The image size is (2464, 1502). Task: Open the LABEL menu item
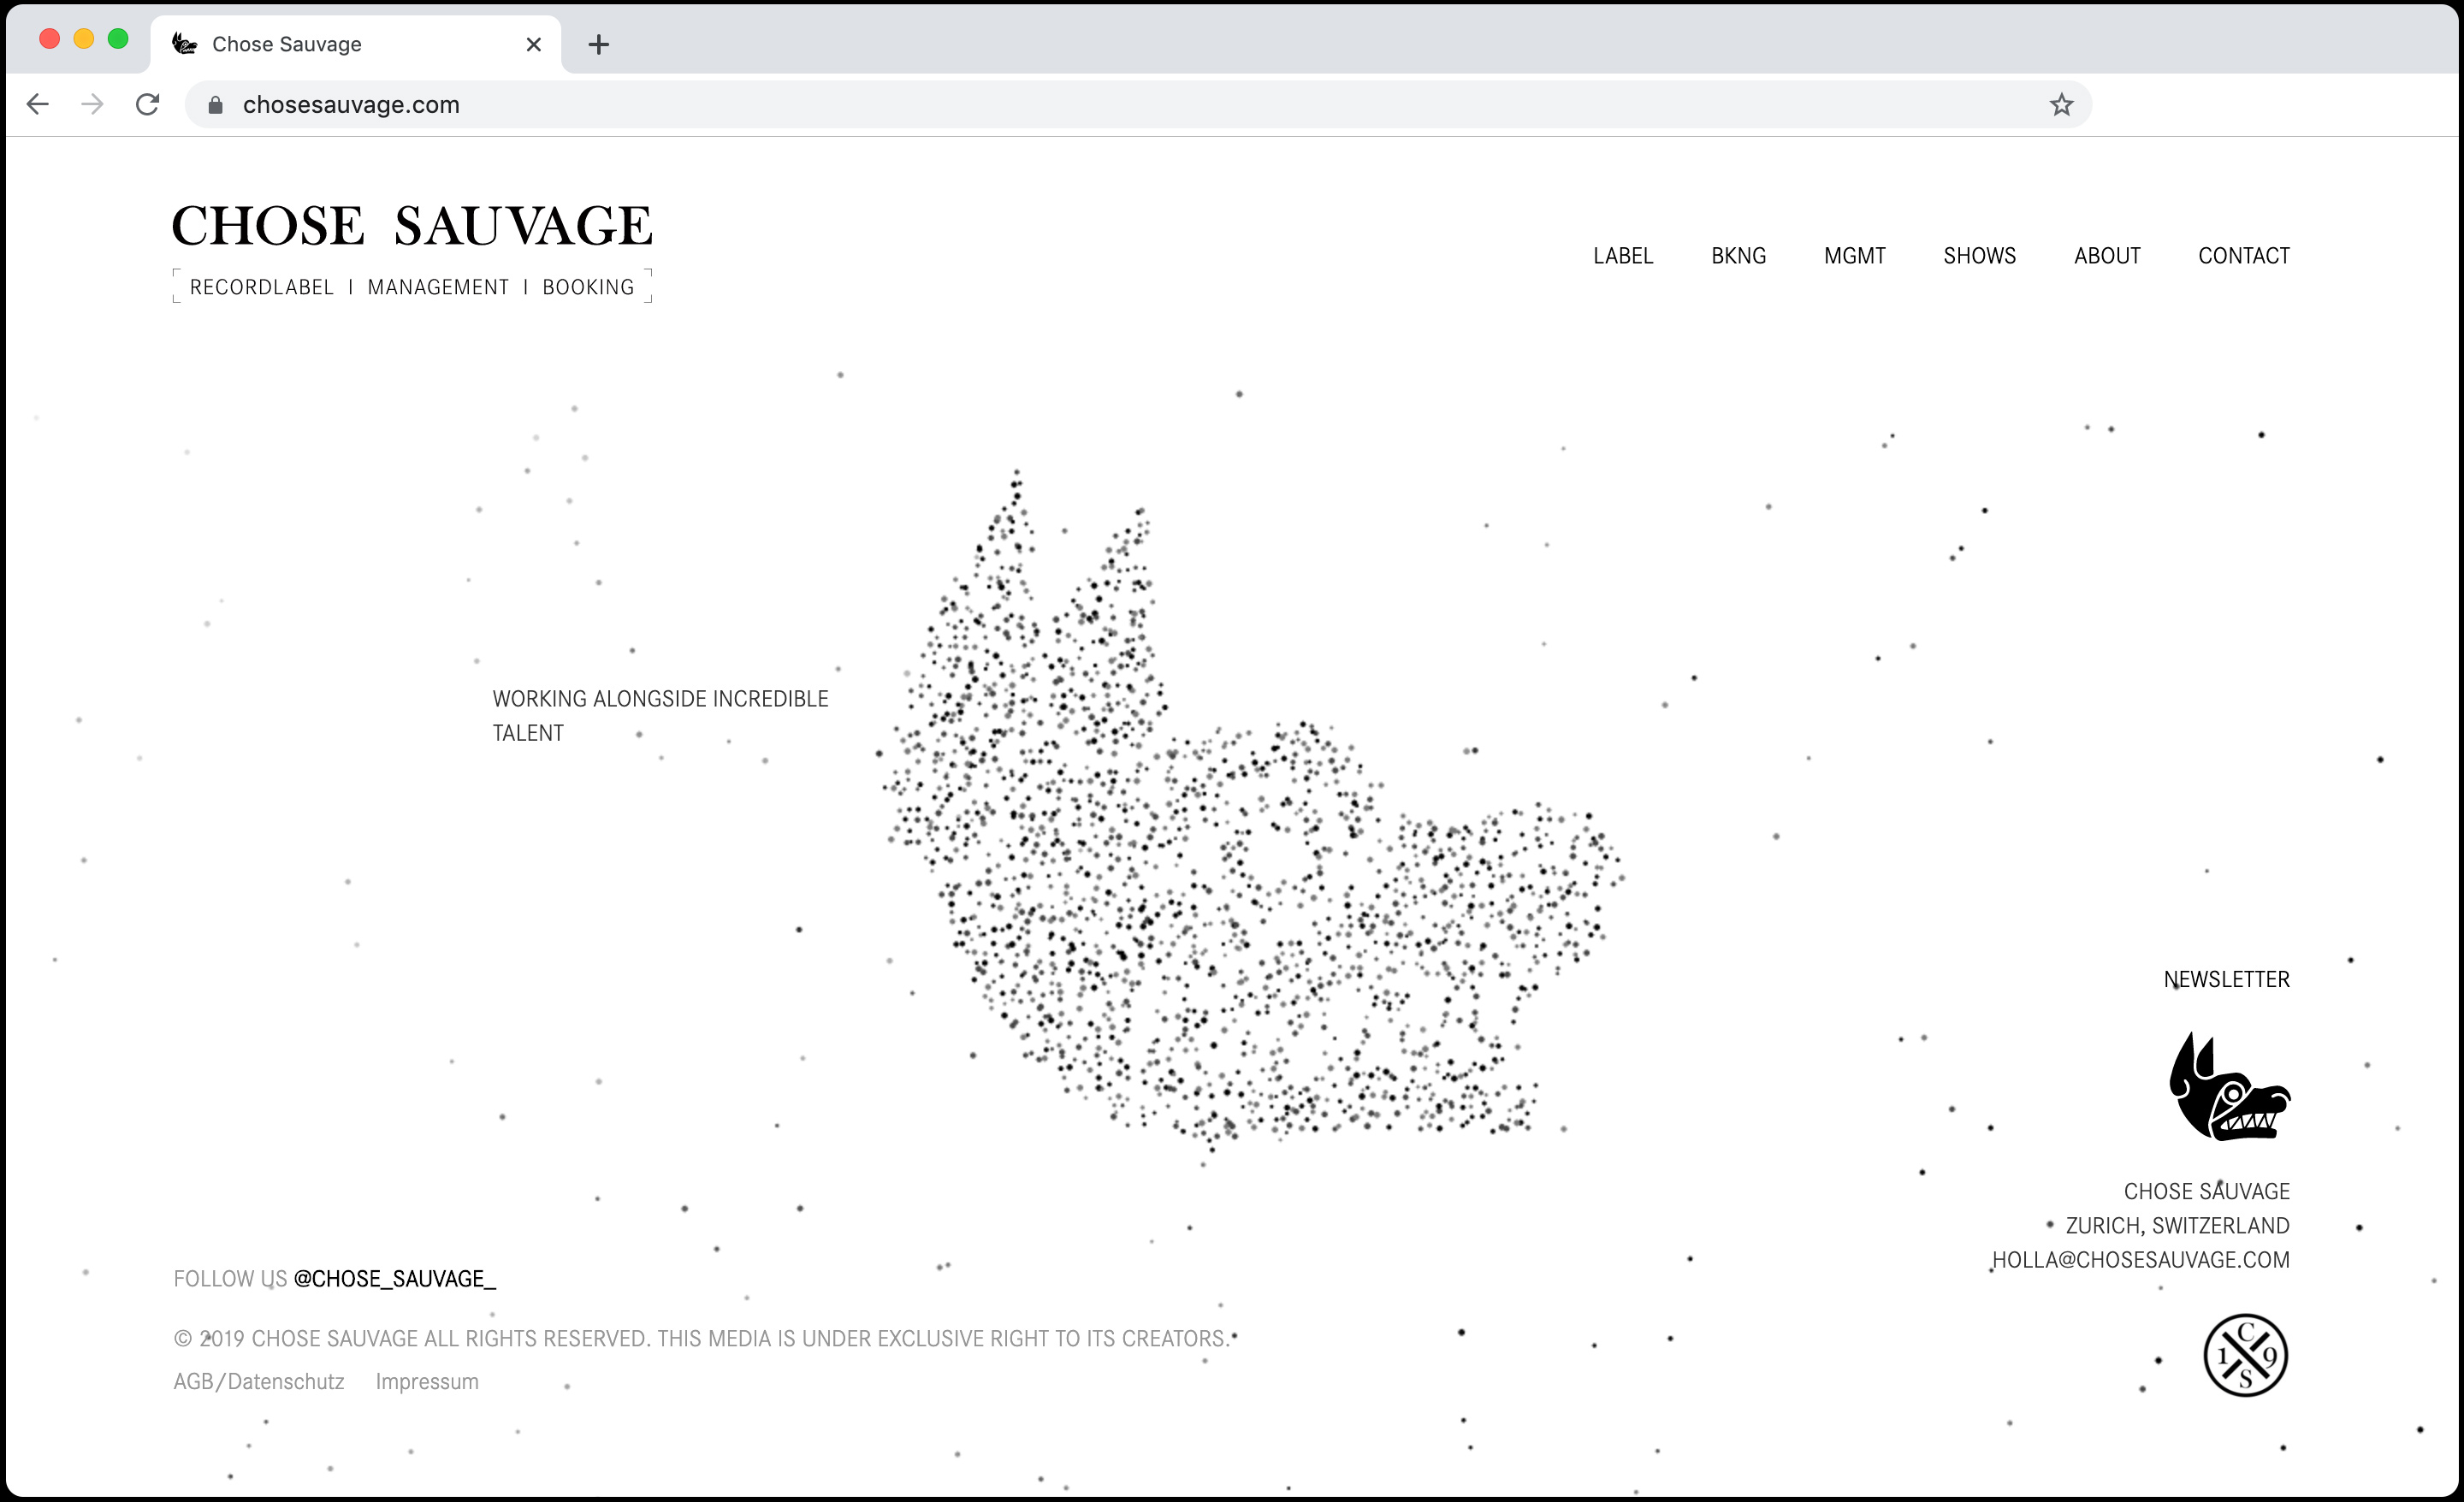coord(1622,256)
